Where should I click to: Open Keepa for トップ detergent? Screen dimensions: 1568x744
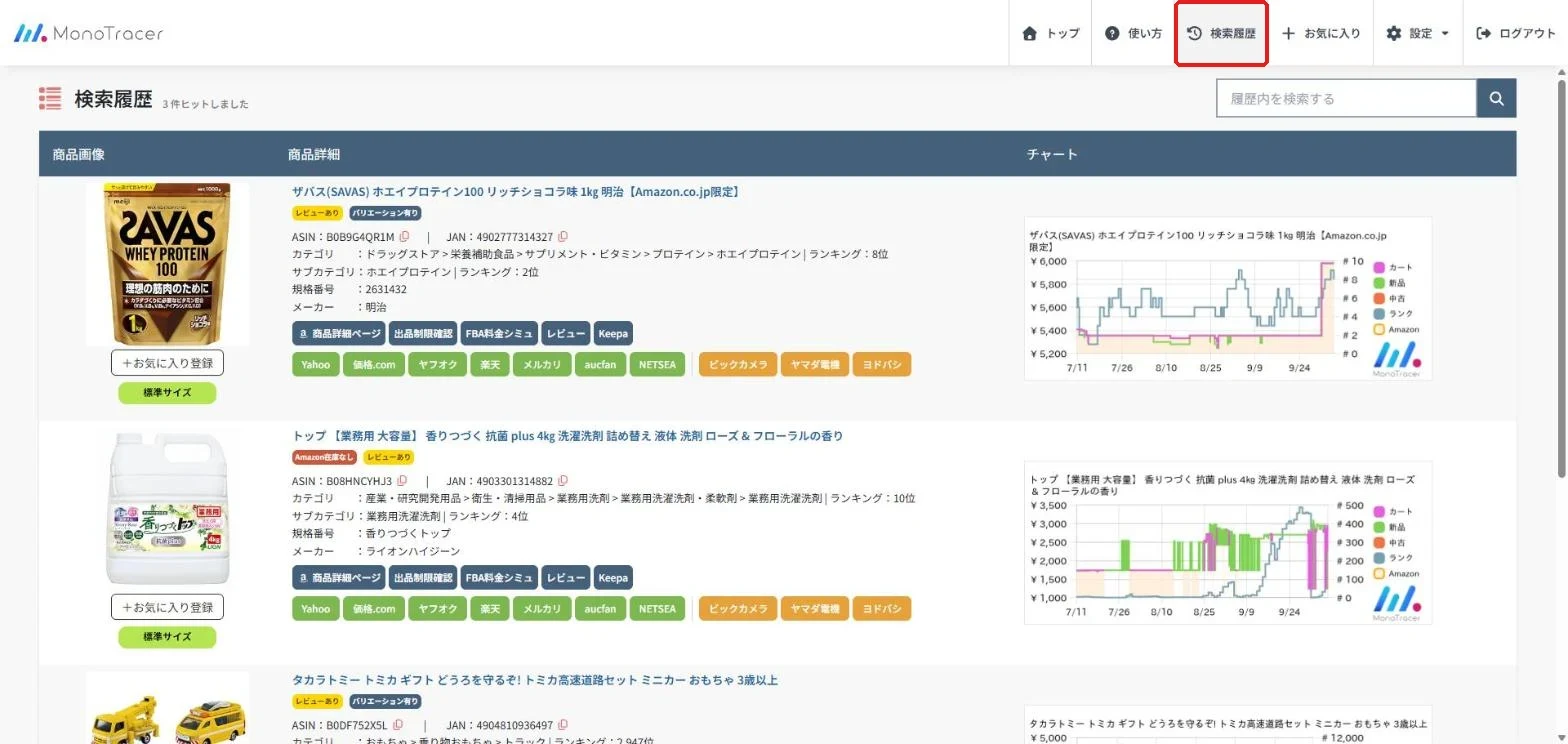click(613, 577)
